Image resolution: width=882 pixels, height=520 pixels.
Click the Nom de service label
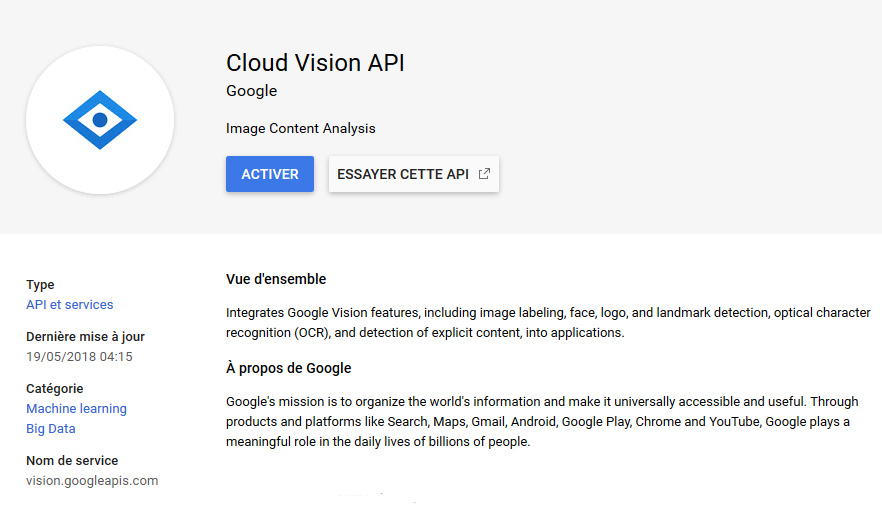pyautogui.click(x=72, y=460)
